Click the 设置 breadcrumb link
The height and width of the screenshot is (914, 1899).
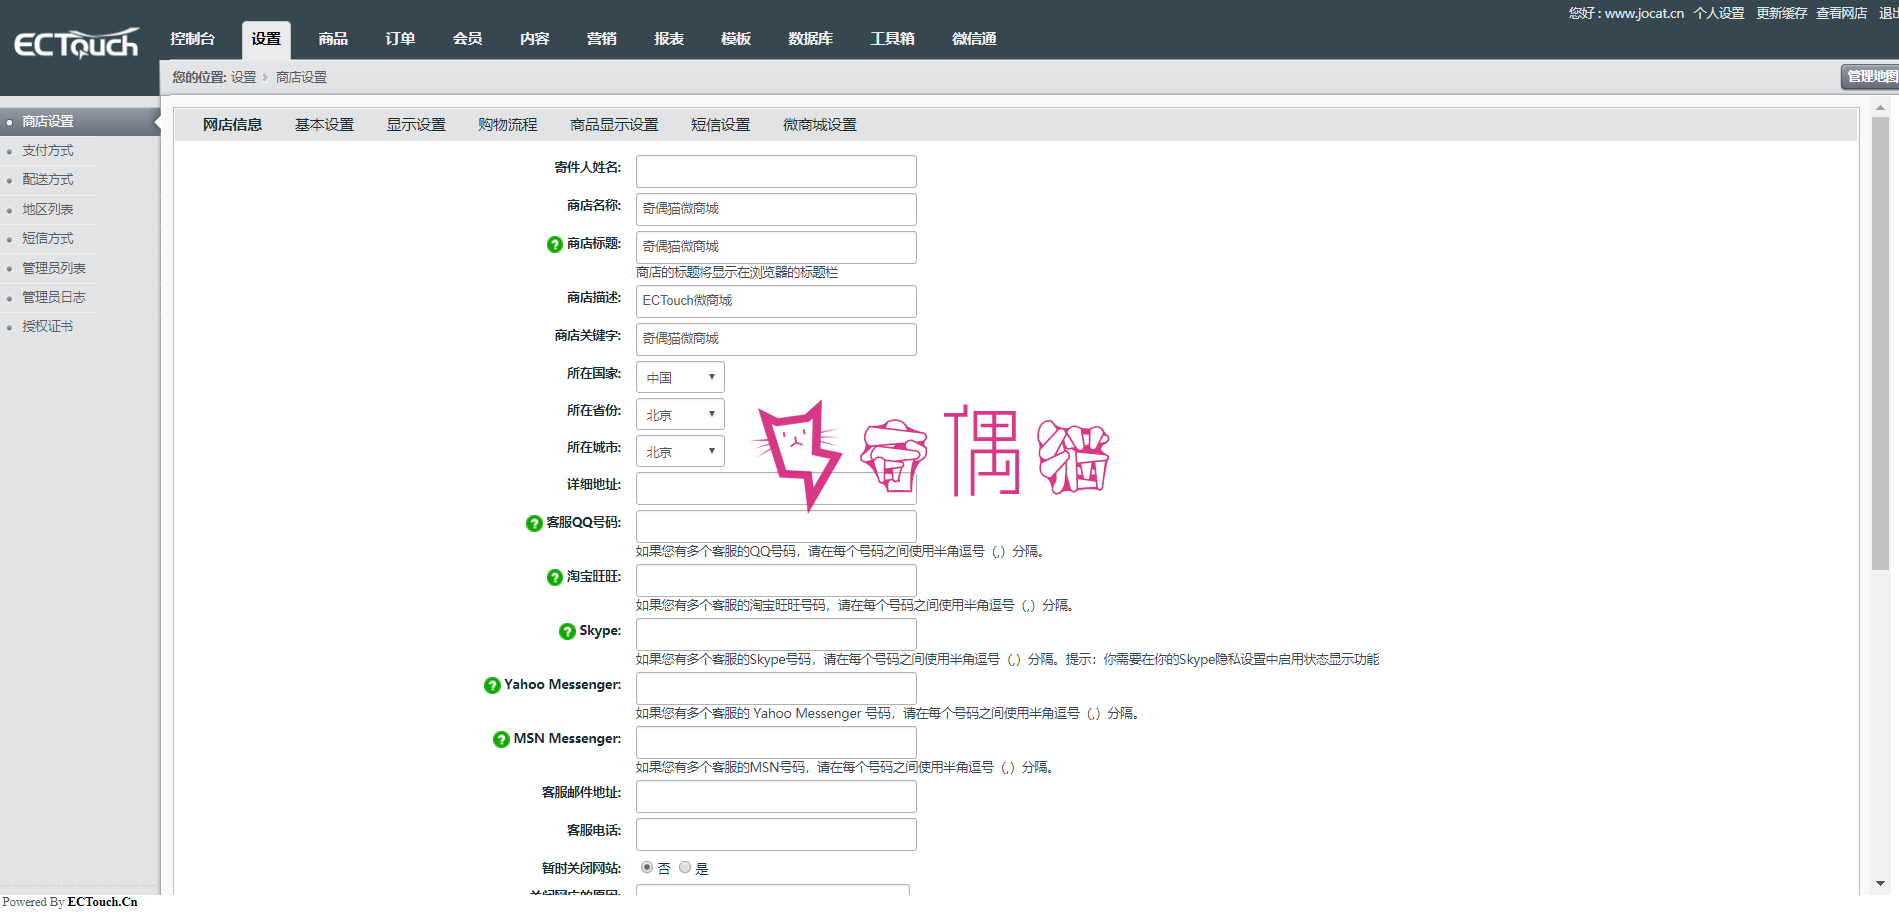[244, 77]
